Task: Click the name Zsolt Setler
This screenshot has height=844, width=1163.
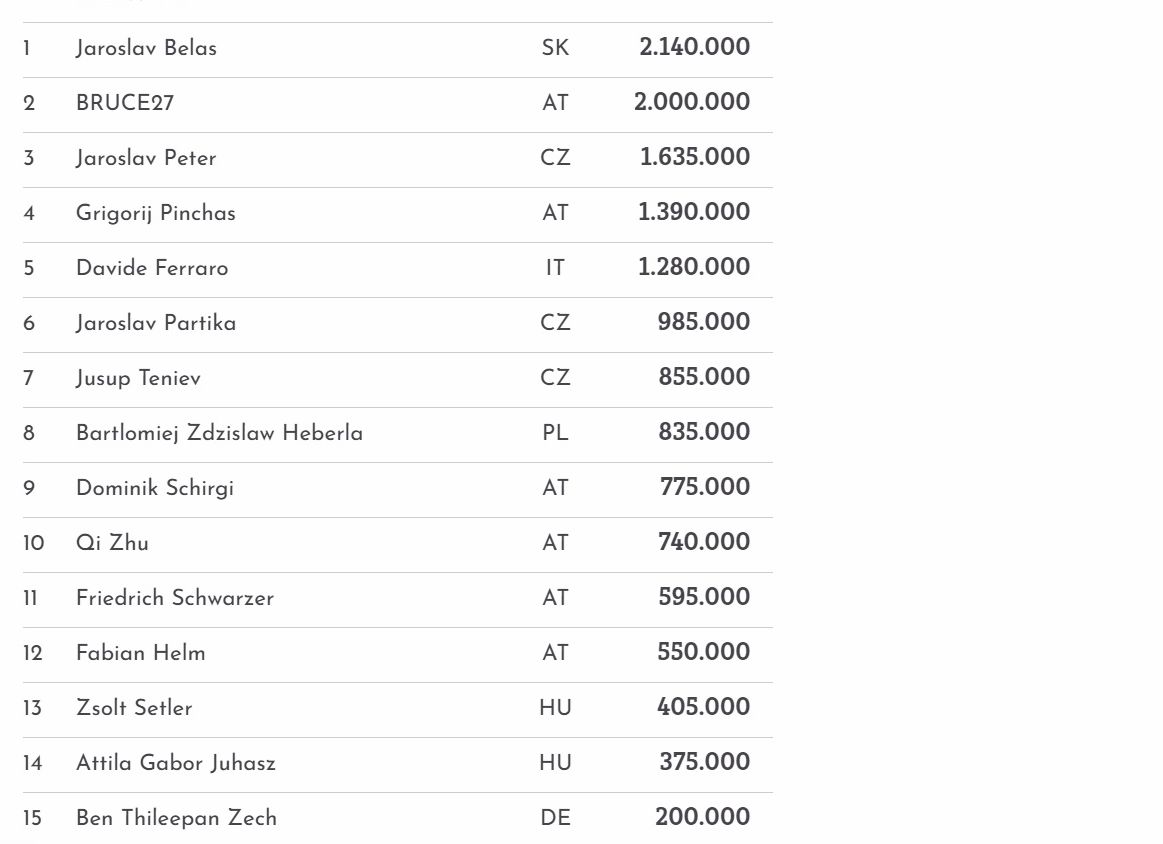Action: (x=134, y=708)
